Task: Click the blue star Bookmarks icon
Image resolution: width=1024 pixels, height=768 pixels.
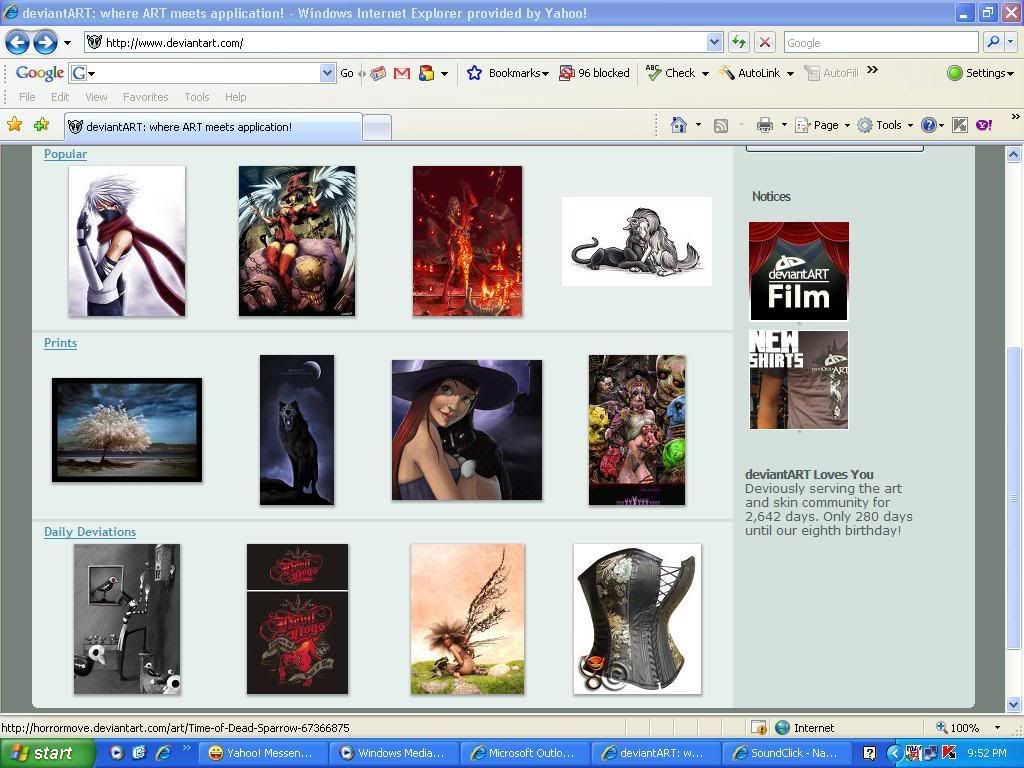Action: [x=474, y=73]
